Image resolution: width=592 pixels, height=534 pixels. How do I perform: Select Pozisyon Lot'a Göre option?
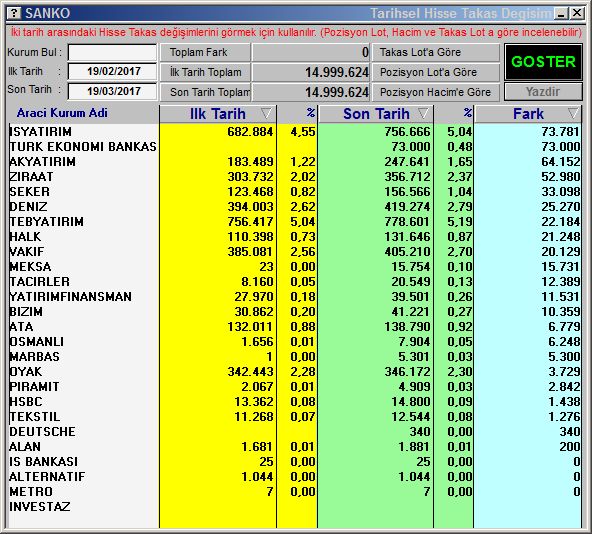point(436,72)
